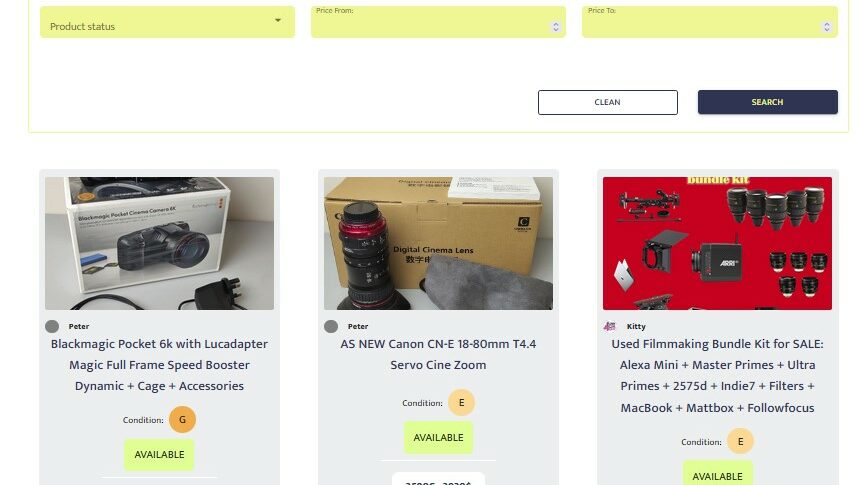Open the Blackmagic Pocket 6k listing title
859x485 pixels.
coord(159,365)
